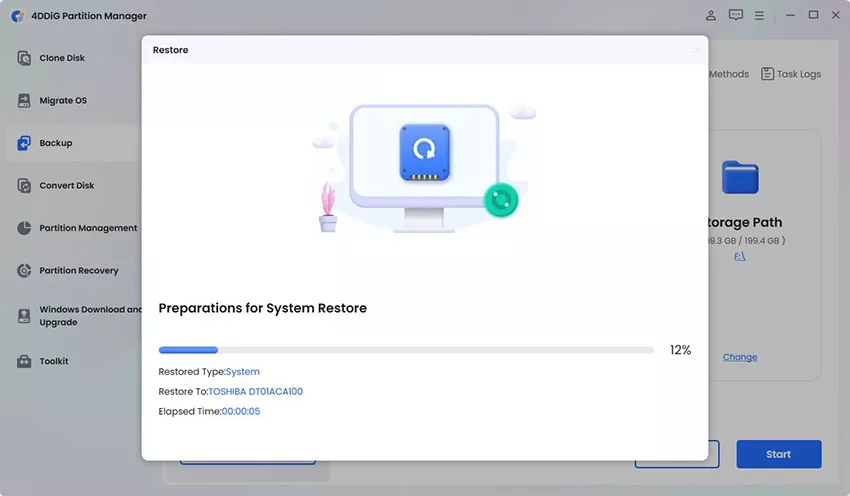Open Partition Recovery menu label

click(x=79, y=270)
